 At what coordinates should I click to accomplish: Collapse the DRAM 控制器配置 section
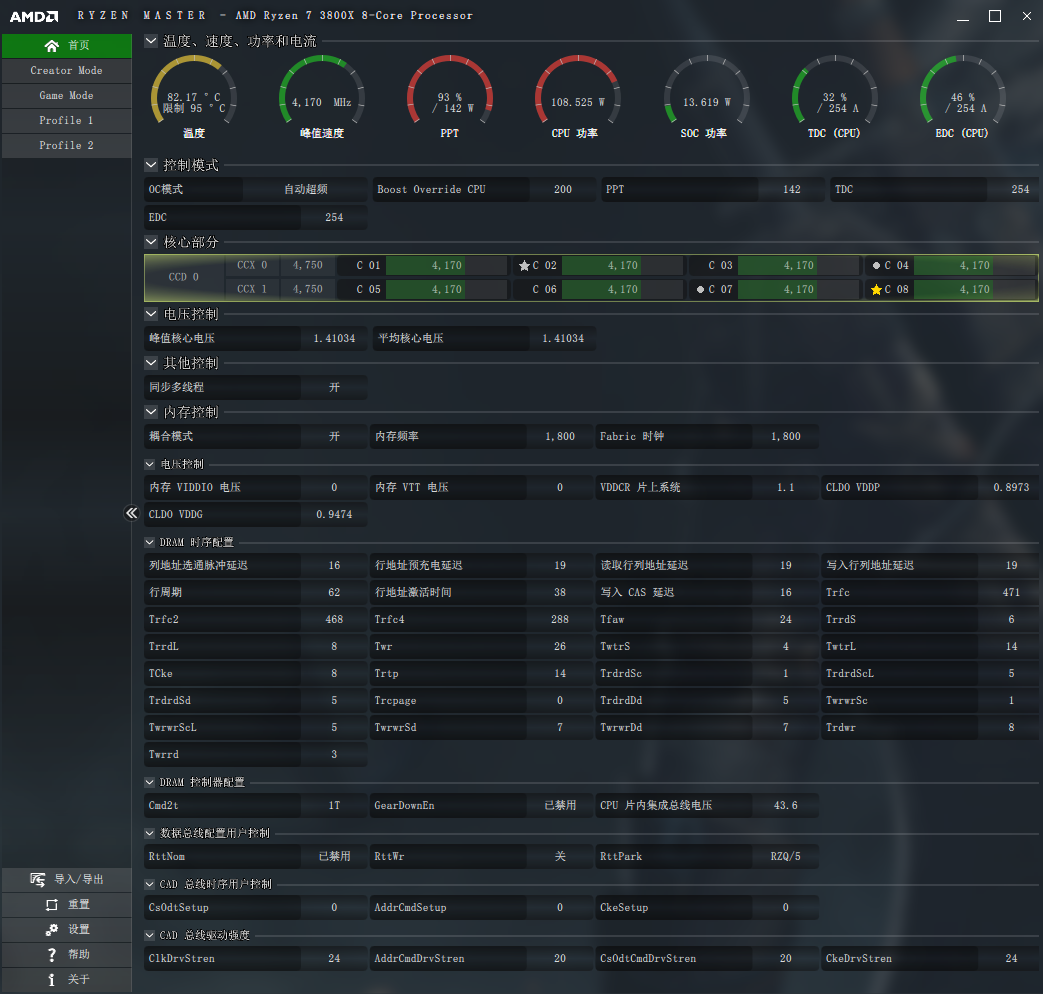[150, 782]
